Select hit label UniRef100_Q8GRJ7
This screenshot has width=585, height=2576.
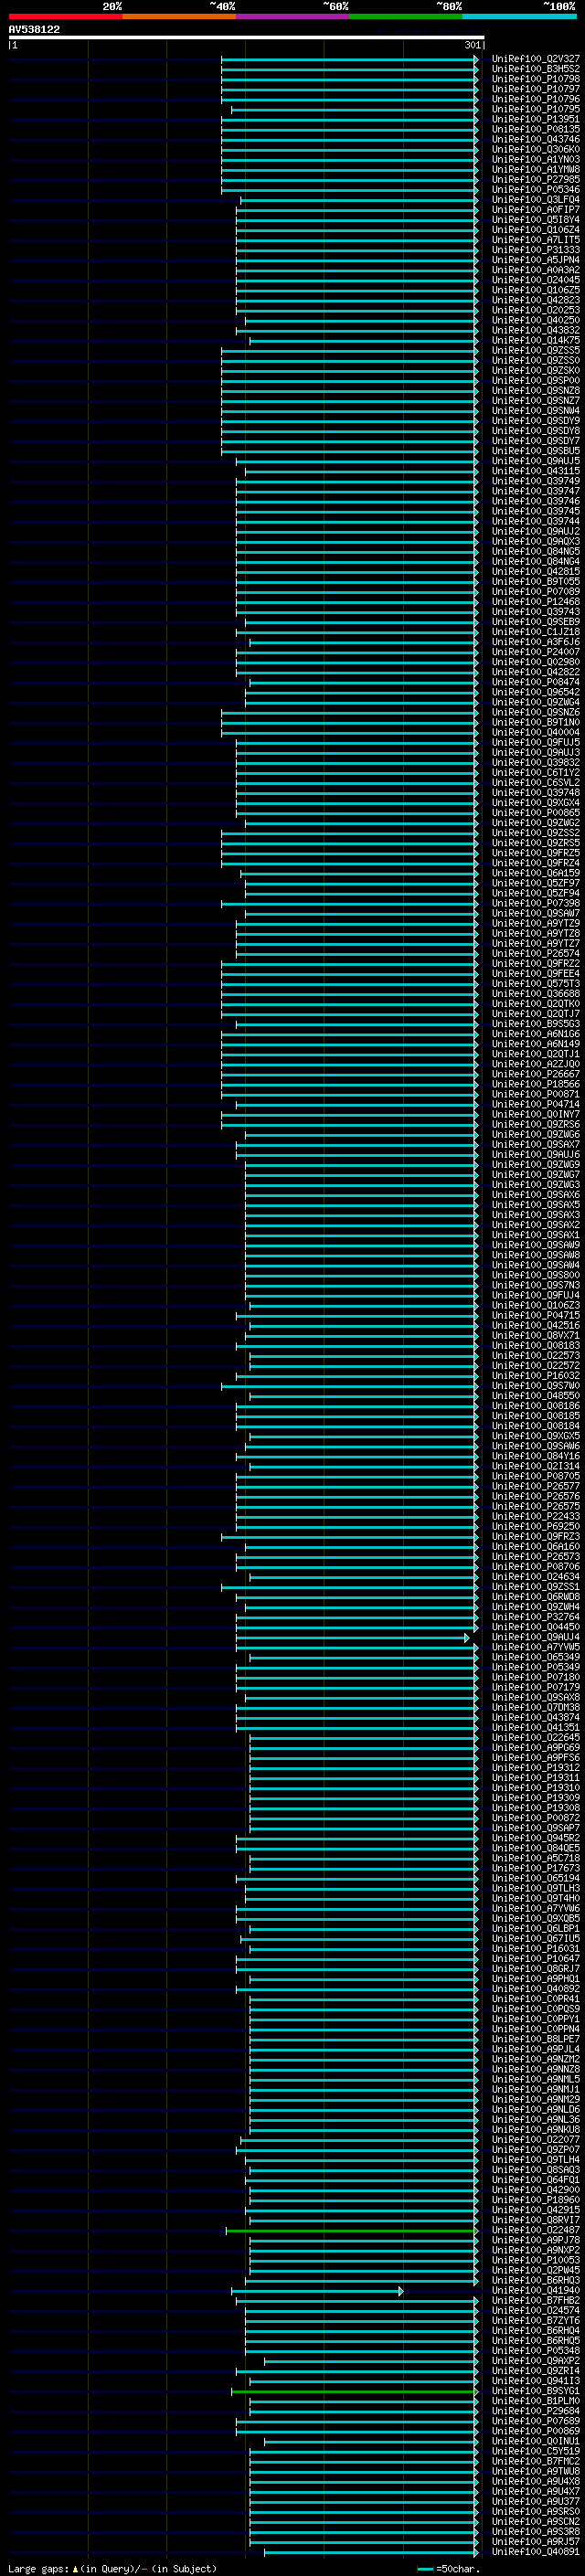pos(536,1968)
